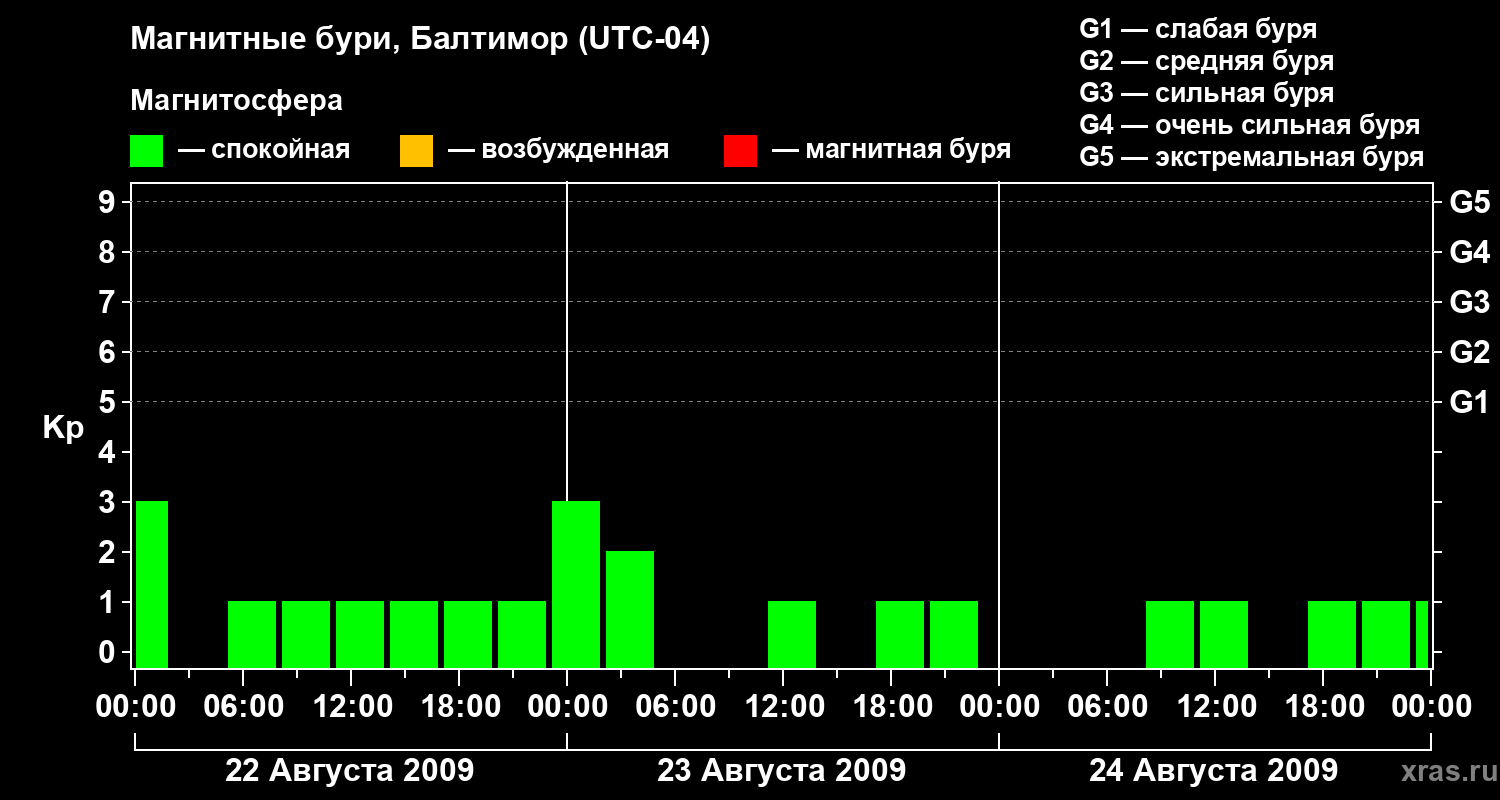Click the orange 'возбужденная' legend swatch
This screenshot has height=800, width=1500.
pyautogui.click(x=416, y=151)
